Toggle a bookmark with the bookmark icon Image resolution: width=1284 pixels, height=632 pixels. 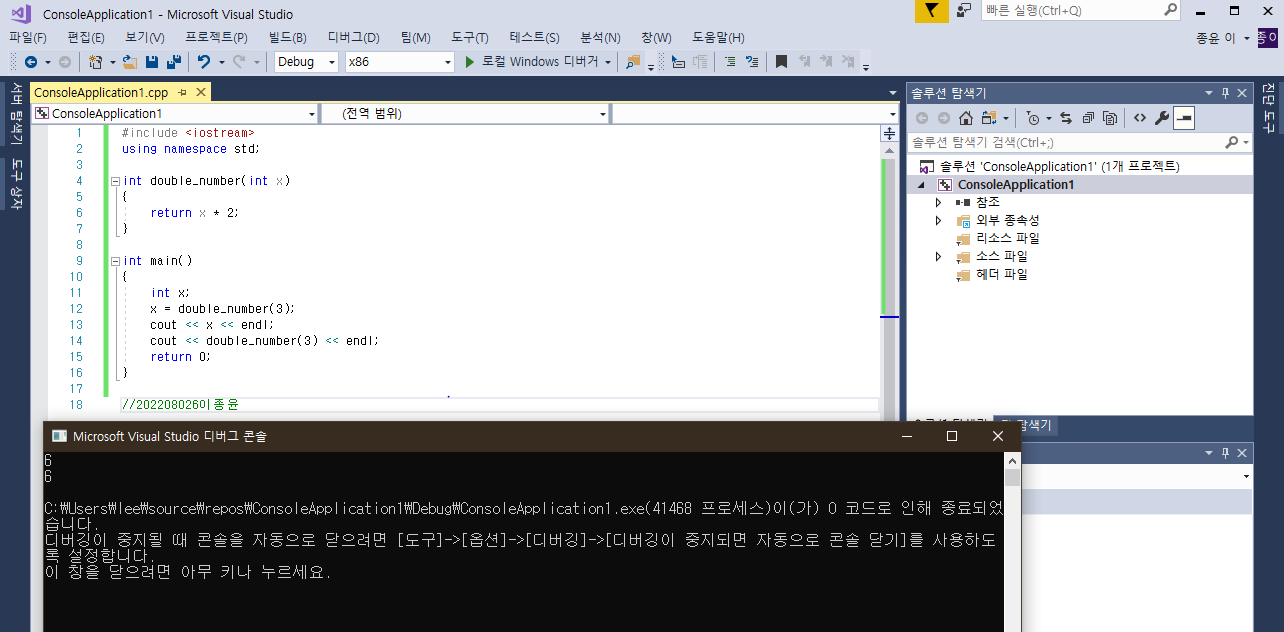(782, 62)
